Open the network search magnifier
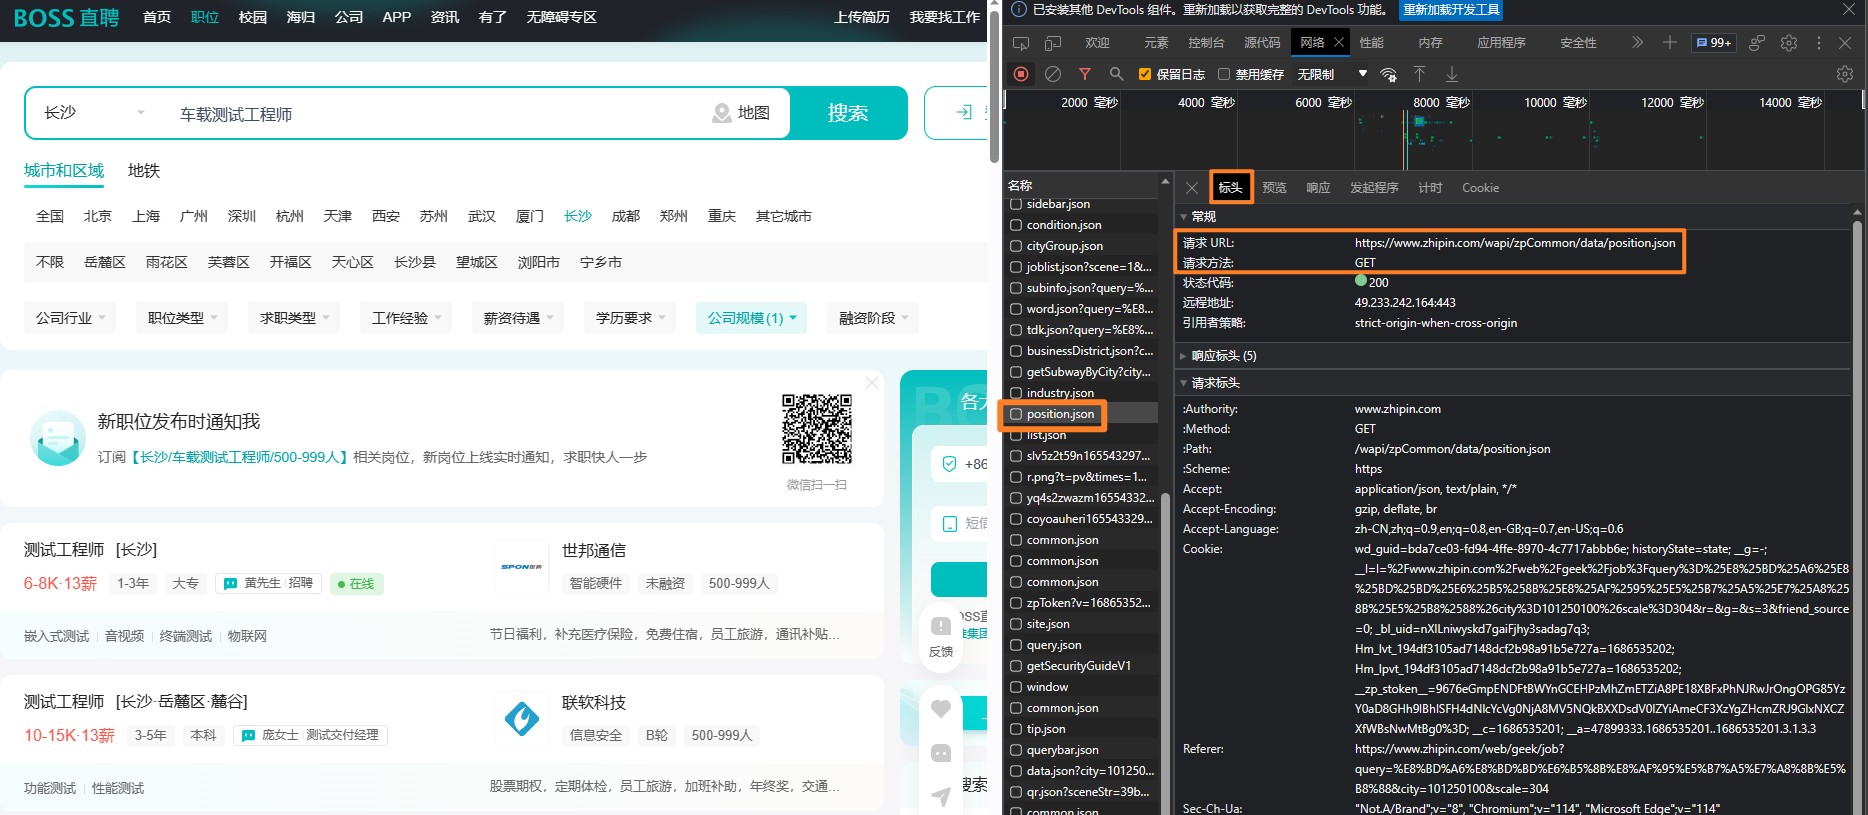The width and height of the screenshot is (1868, 815). pos(1117,74)
